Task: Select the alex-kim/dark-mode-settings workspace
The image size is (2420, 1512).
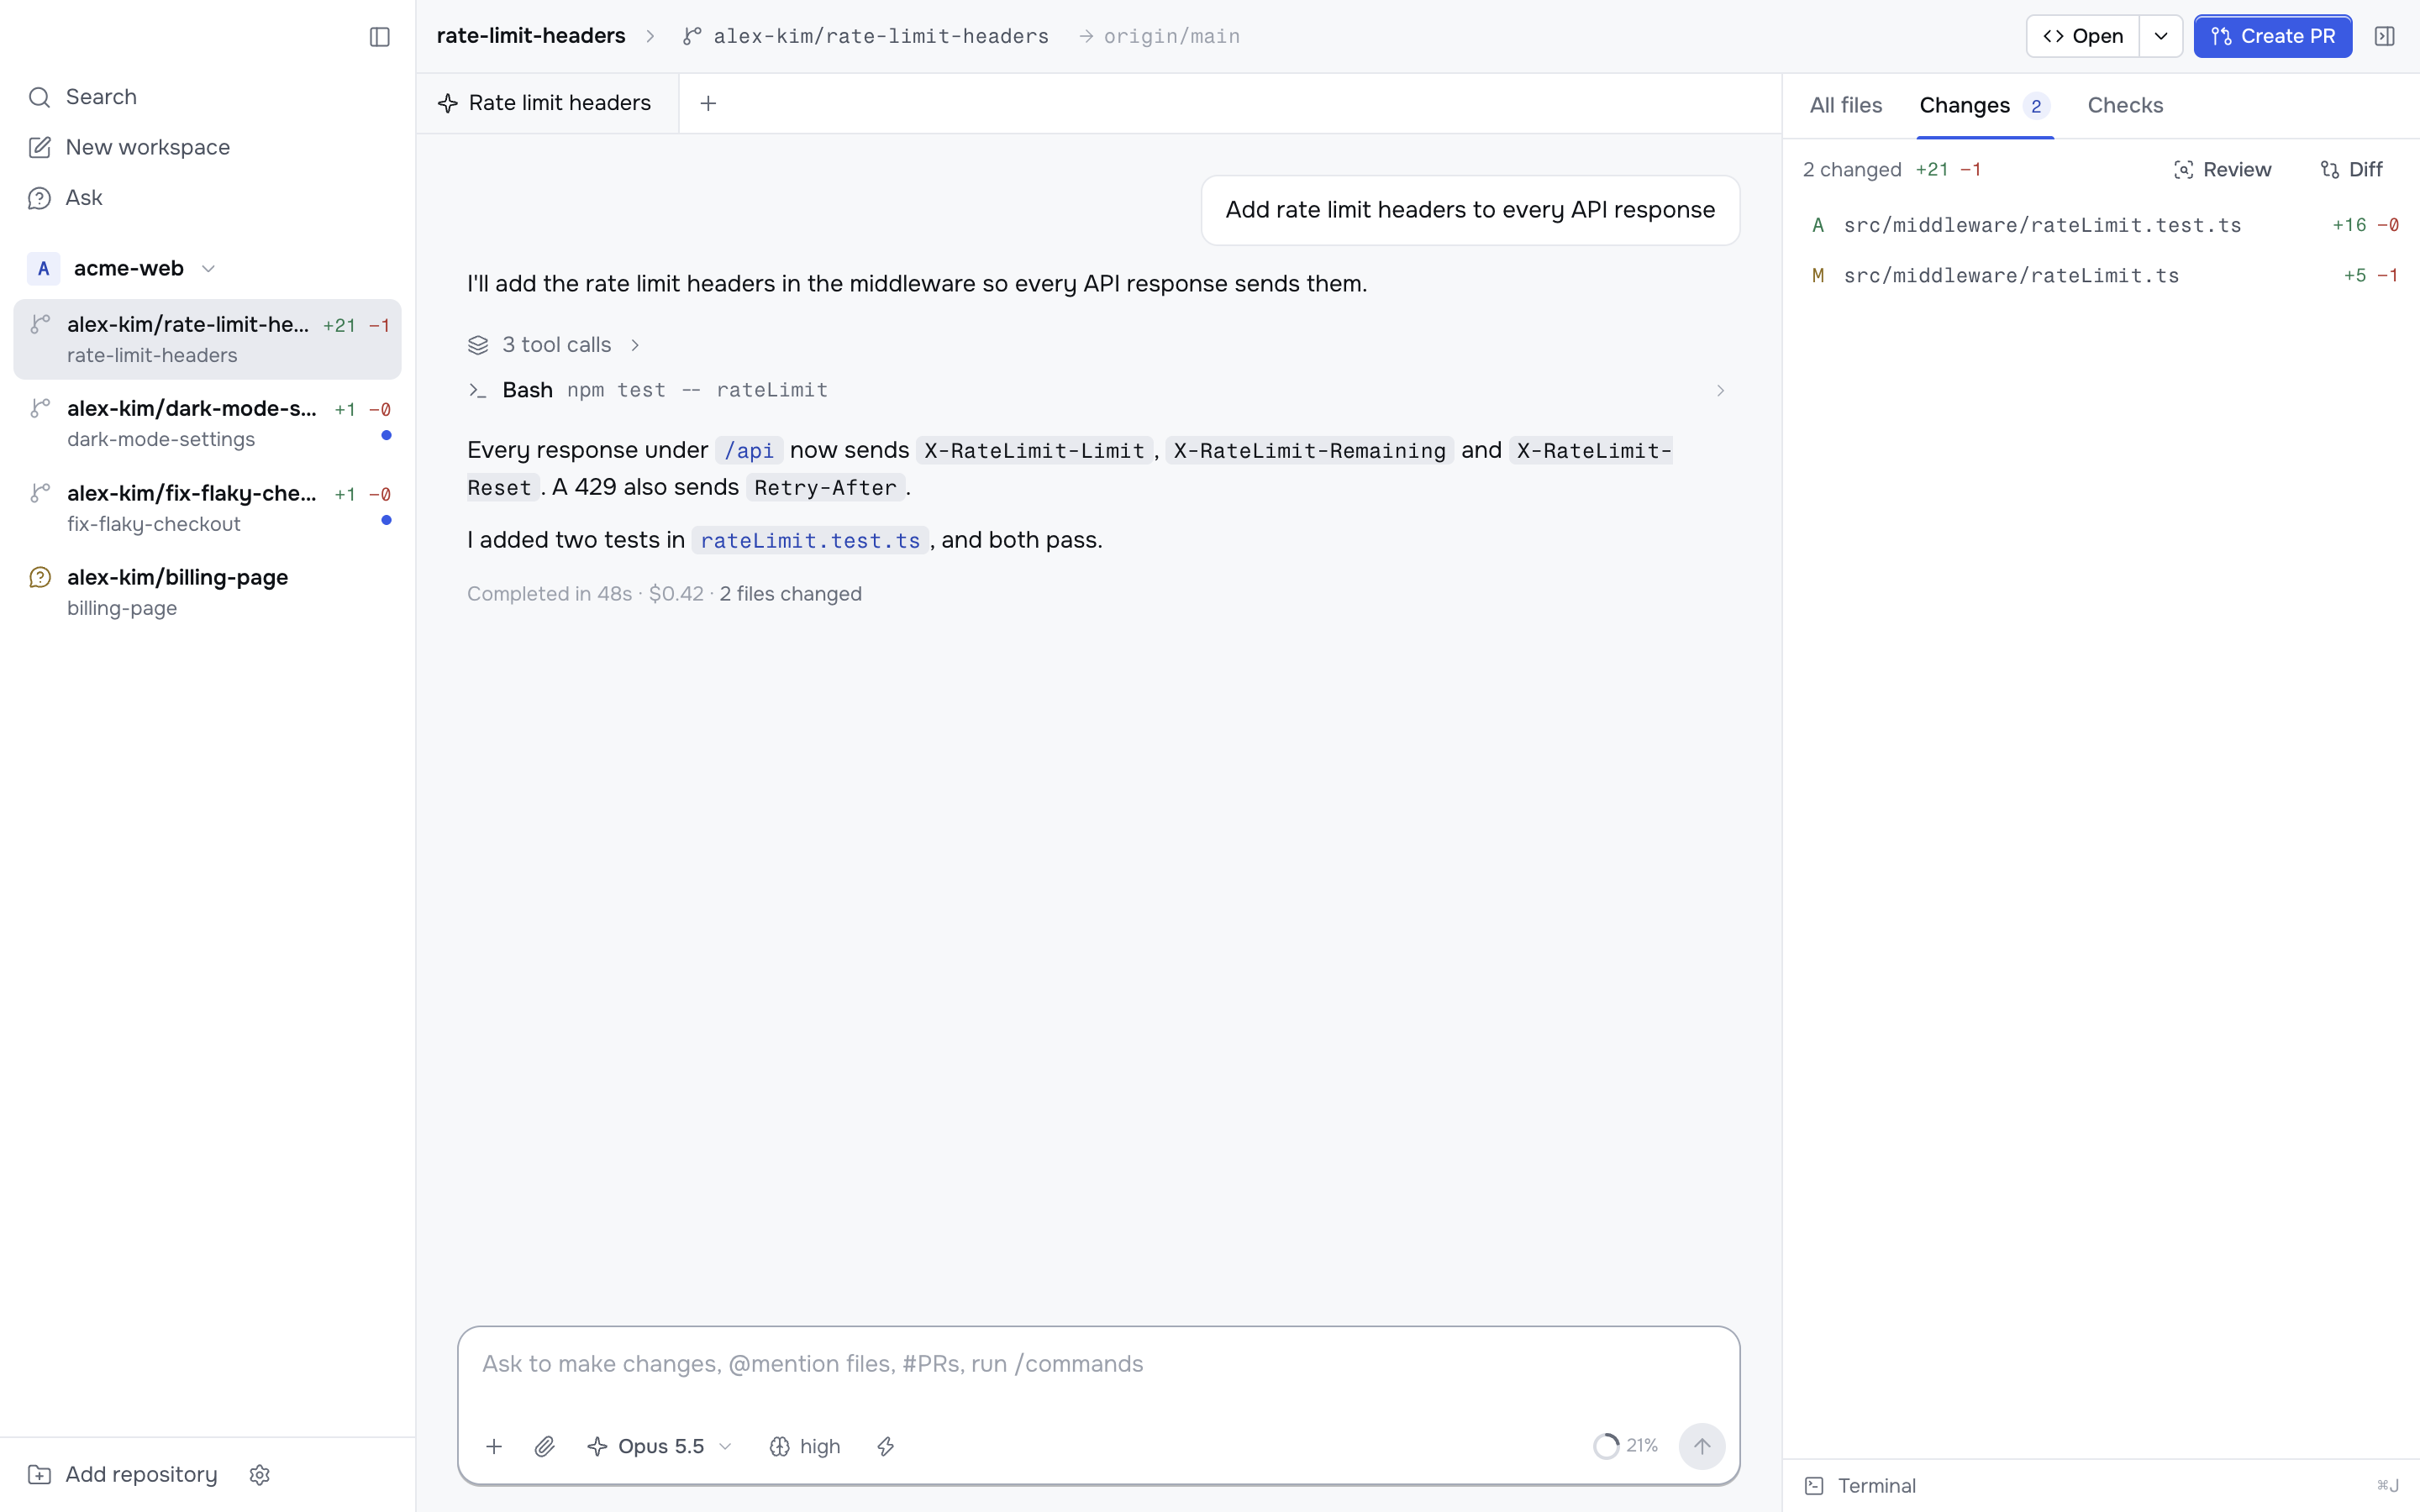Action: pyautogui.click(x=207, y=424)
